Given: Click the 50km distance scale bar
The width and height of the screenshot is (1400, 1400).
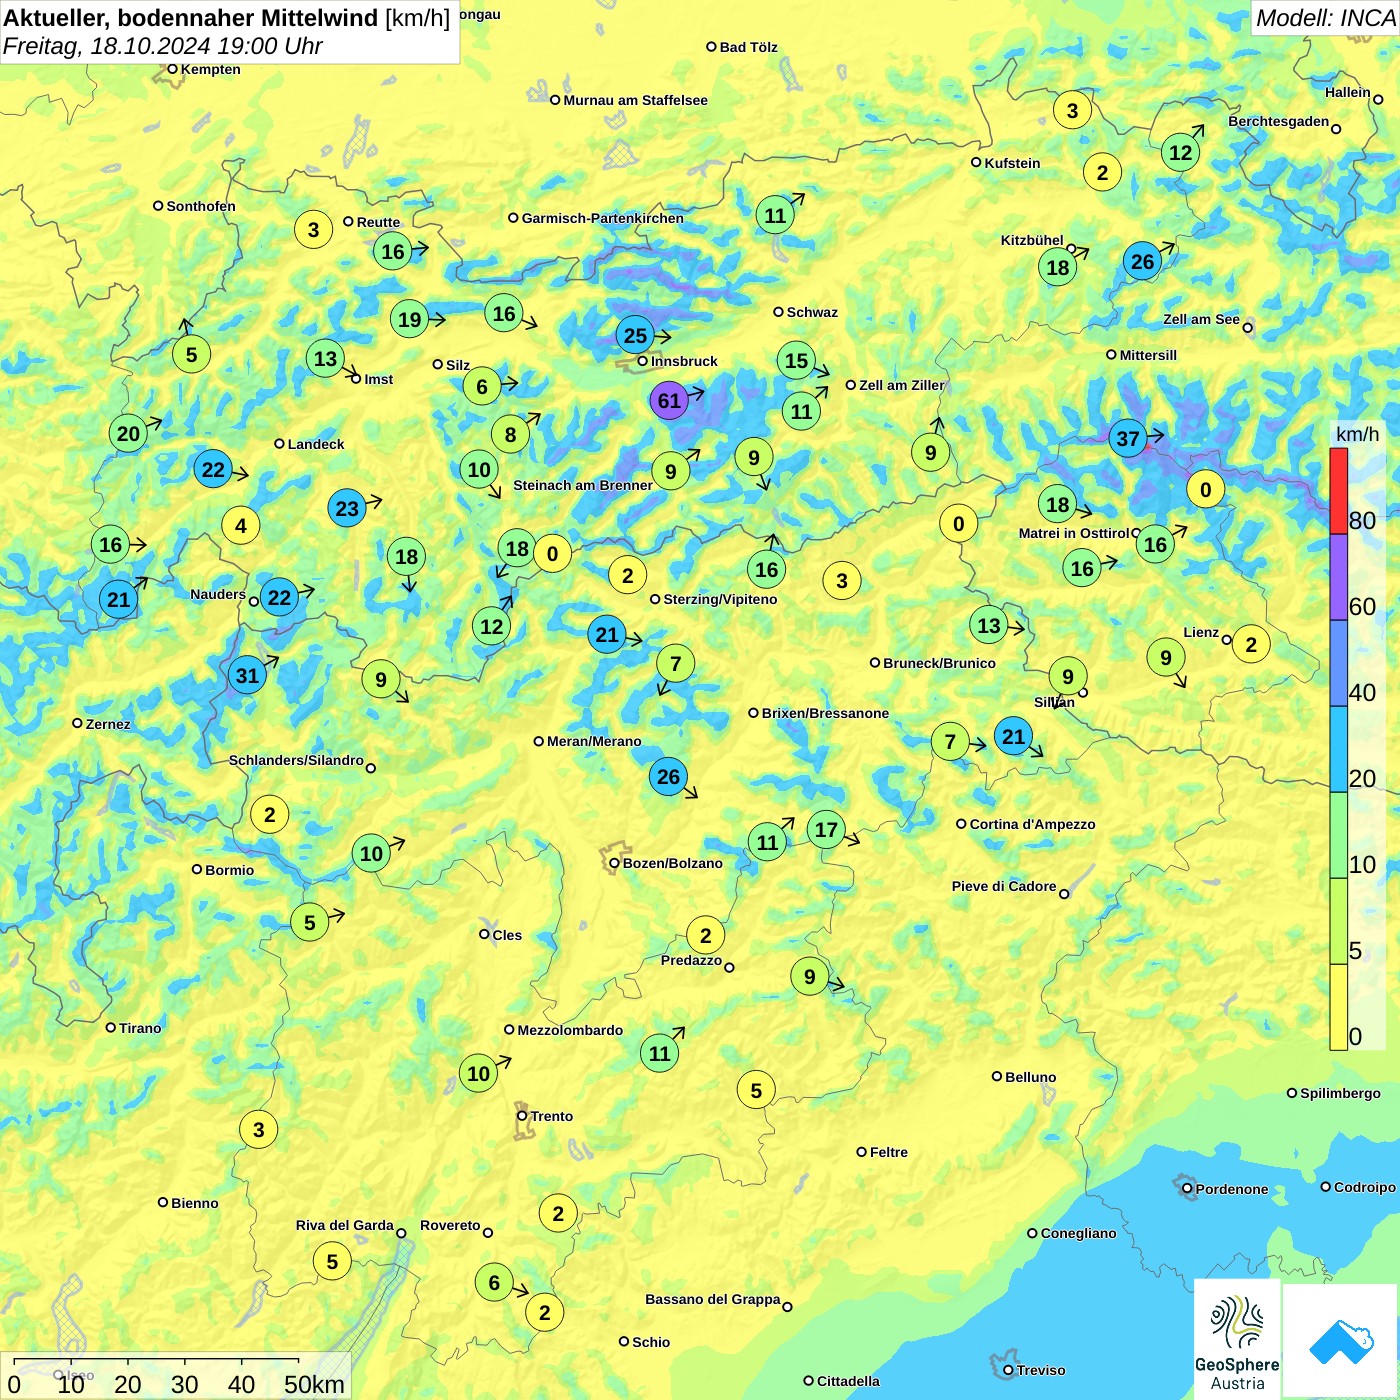Looking at the screenshot, I should pyautogui.click(x=156, y=1361).
